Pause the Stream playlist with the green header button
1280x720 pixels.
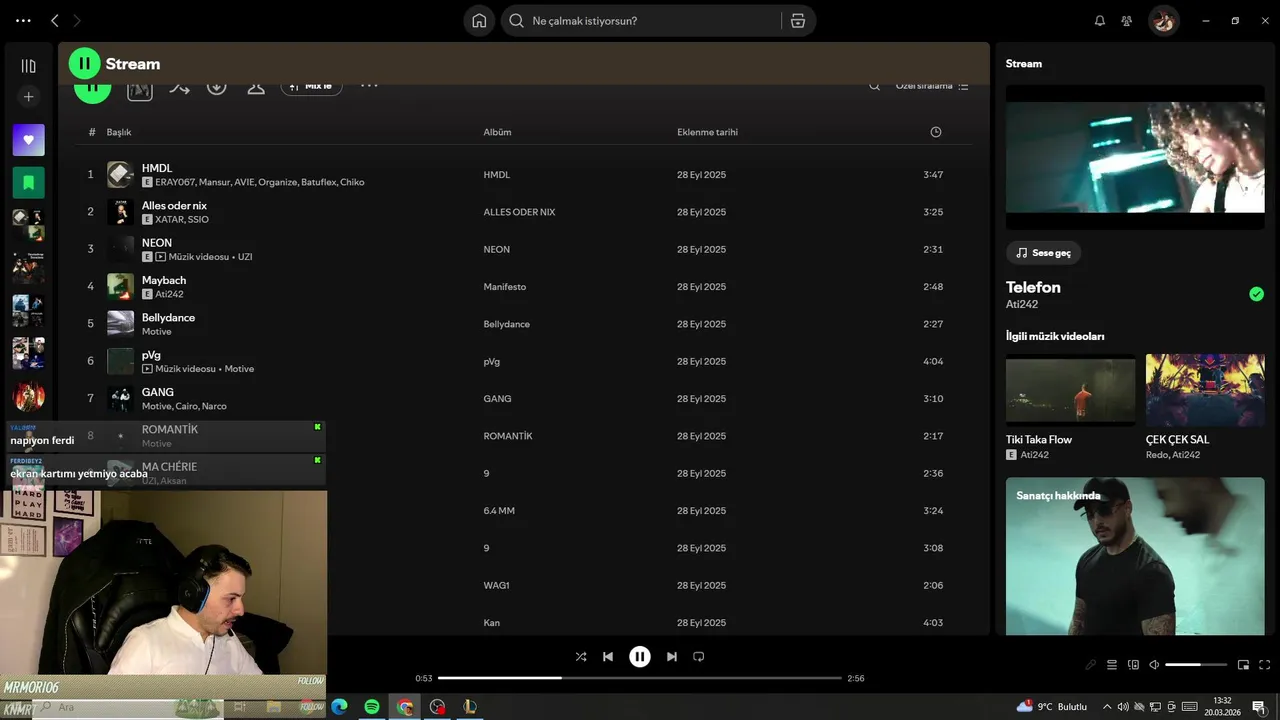coord(85,63)
